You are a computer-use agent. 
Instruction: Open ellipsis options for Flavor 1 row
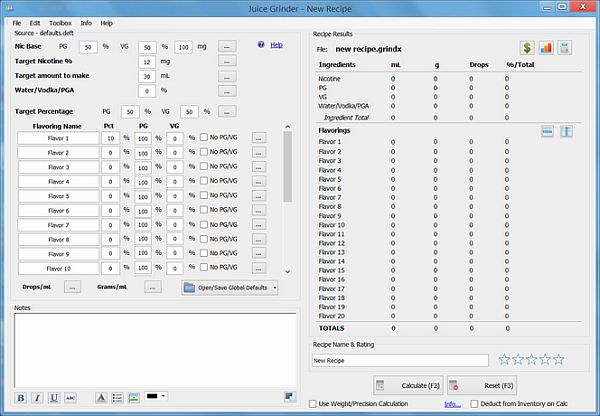pos(259,138)
